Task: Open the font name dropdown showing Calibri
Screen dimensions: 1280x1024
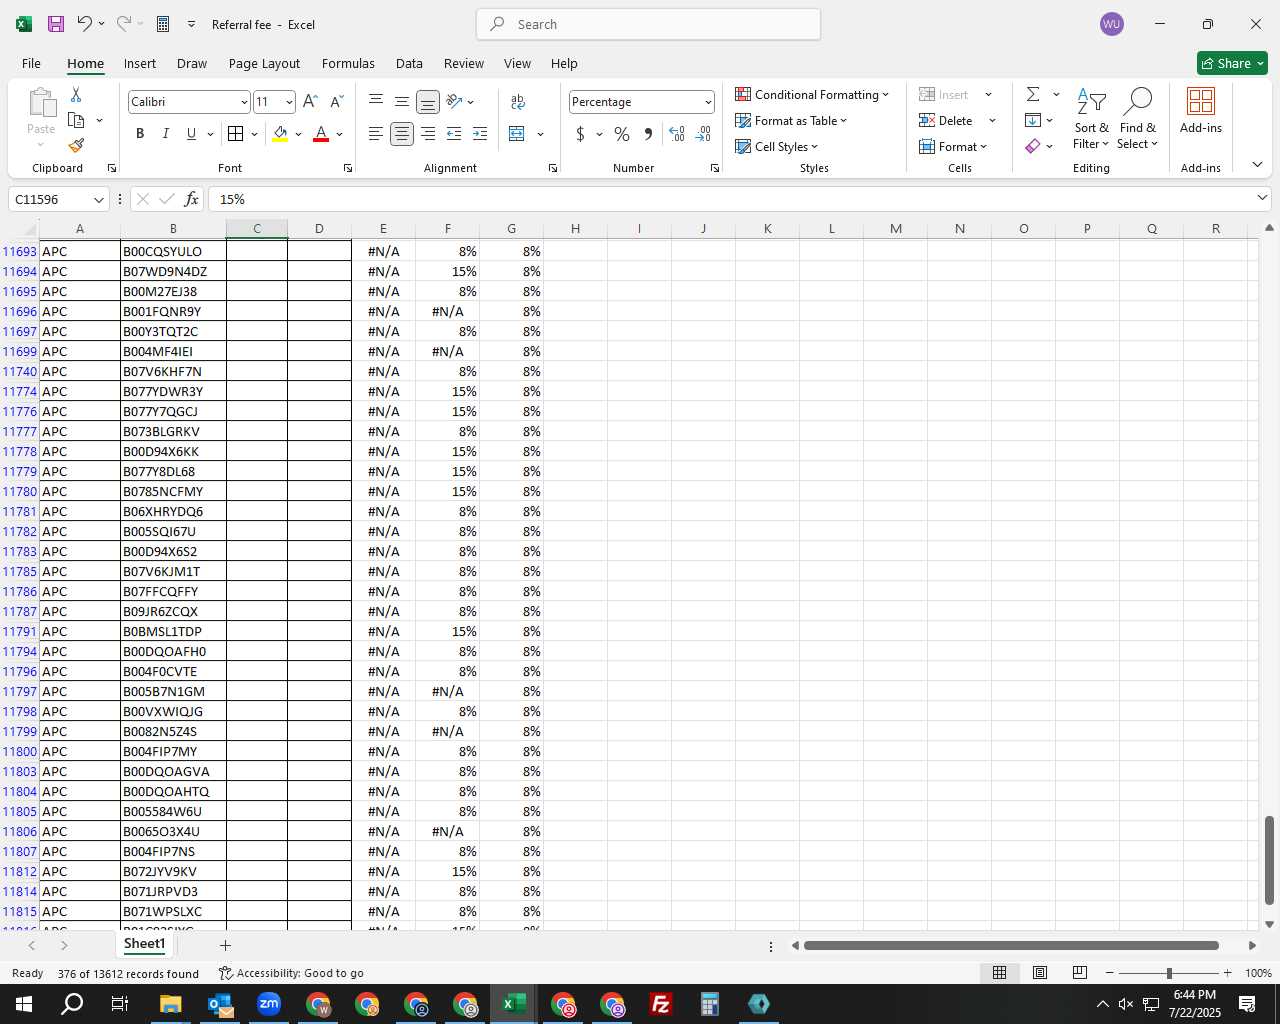Action: (x=243, y=102)
